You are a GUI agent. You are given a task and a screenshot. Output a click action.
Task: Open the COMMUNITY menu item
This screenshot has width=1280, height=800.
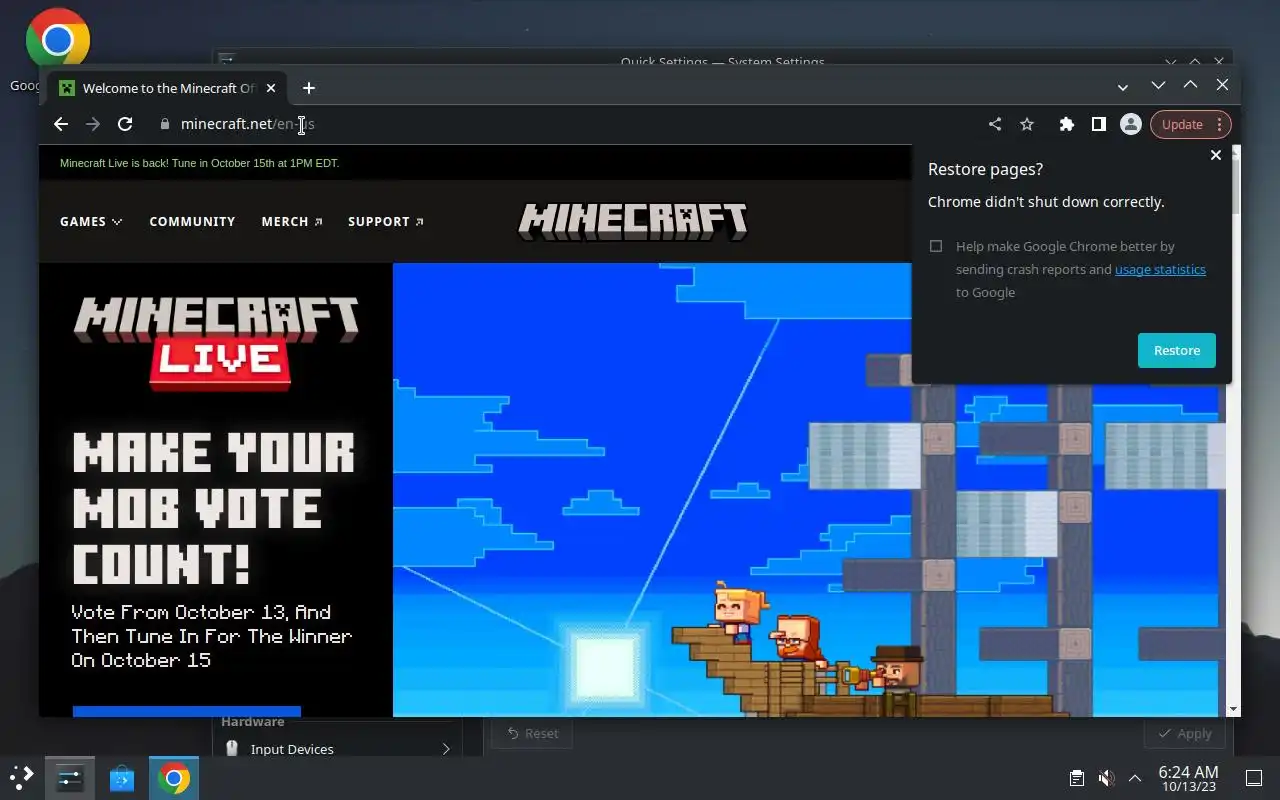click(192, 221)
